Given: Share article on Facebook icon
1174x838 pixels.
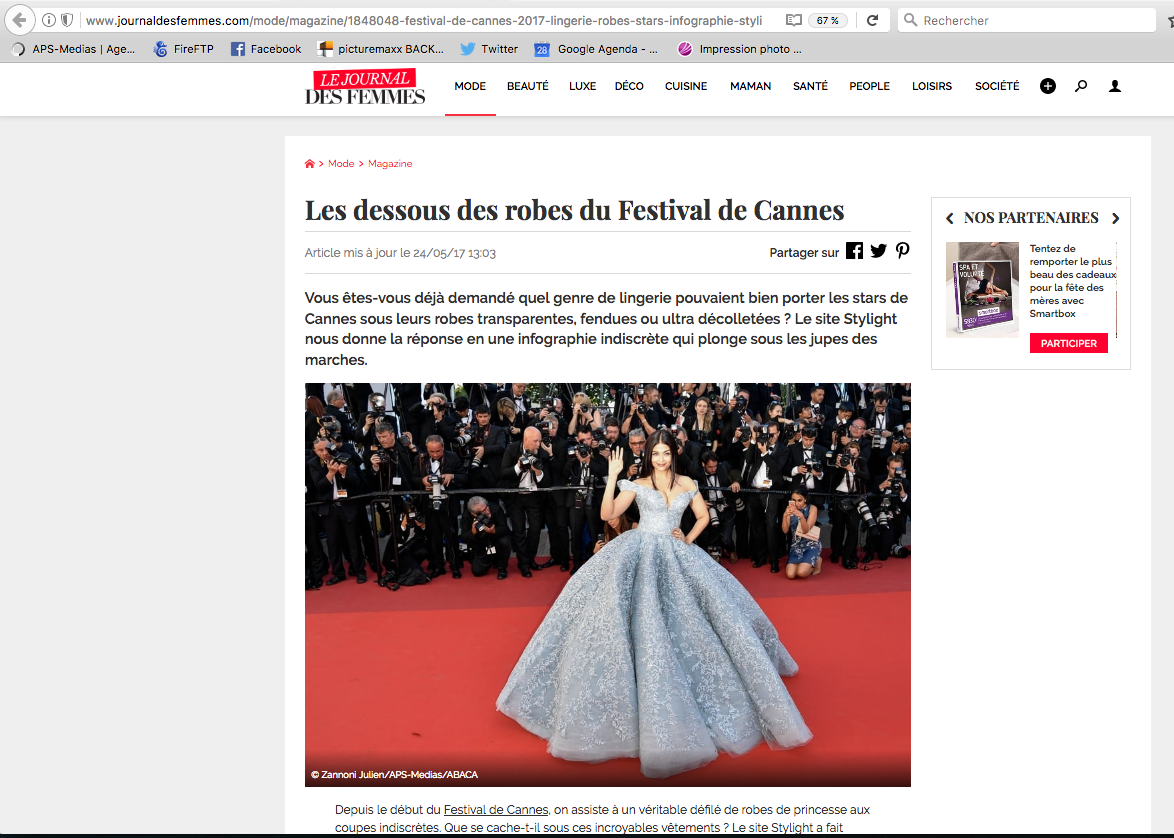Looking at the screenshot, I should pos(854,251).
